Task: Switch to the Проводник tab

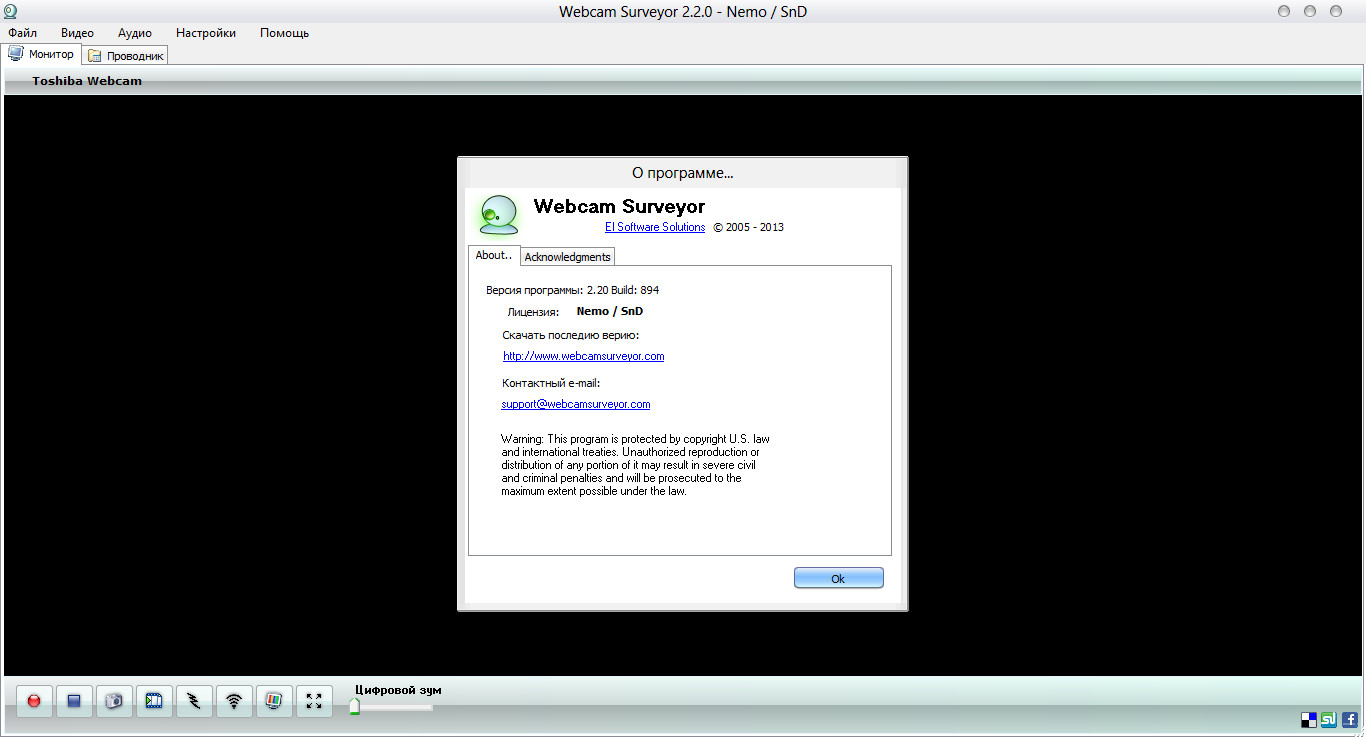Action: pyautogui.click(x=125, y=56)
